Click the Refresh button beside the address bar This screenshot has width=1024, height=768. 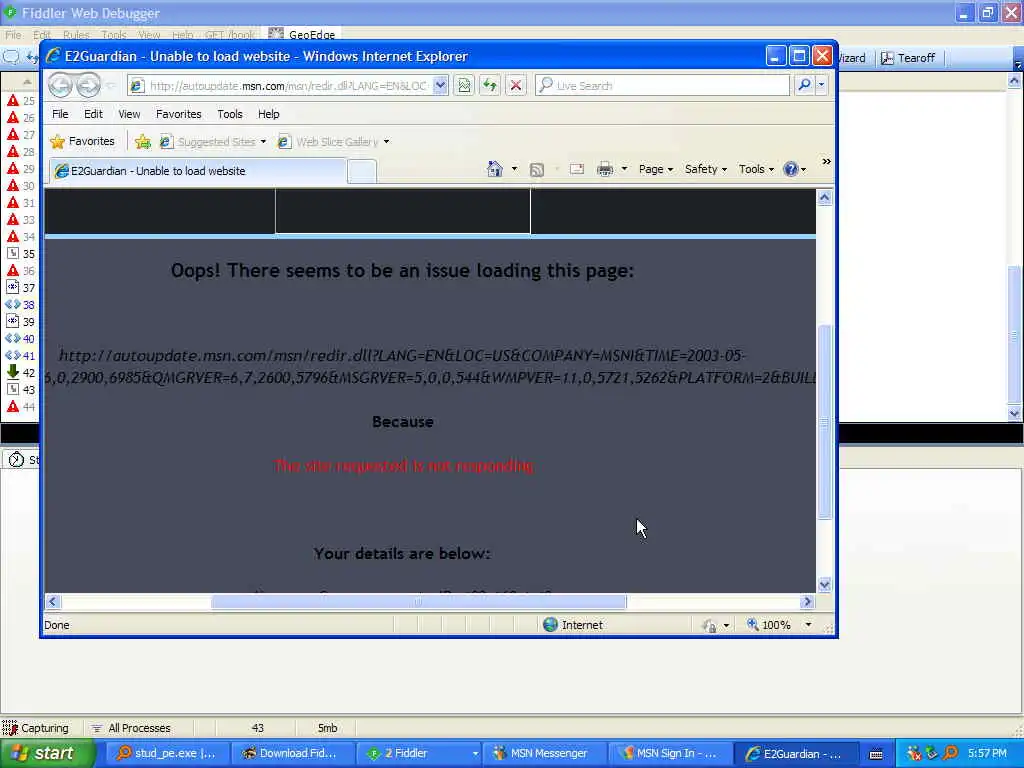click(x=490, y=86)
